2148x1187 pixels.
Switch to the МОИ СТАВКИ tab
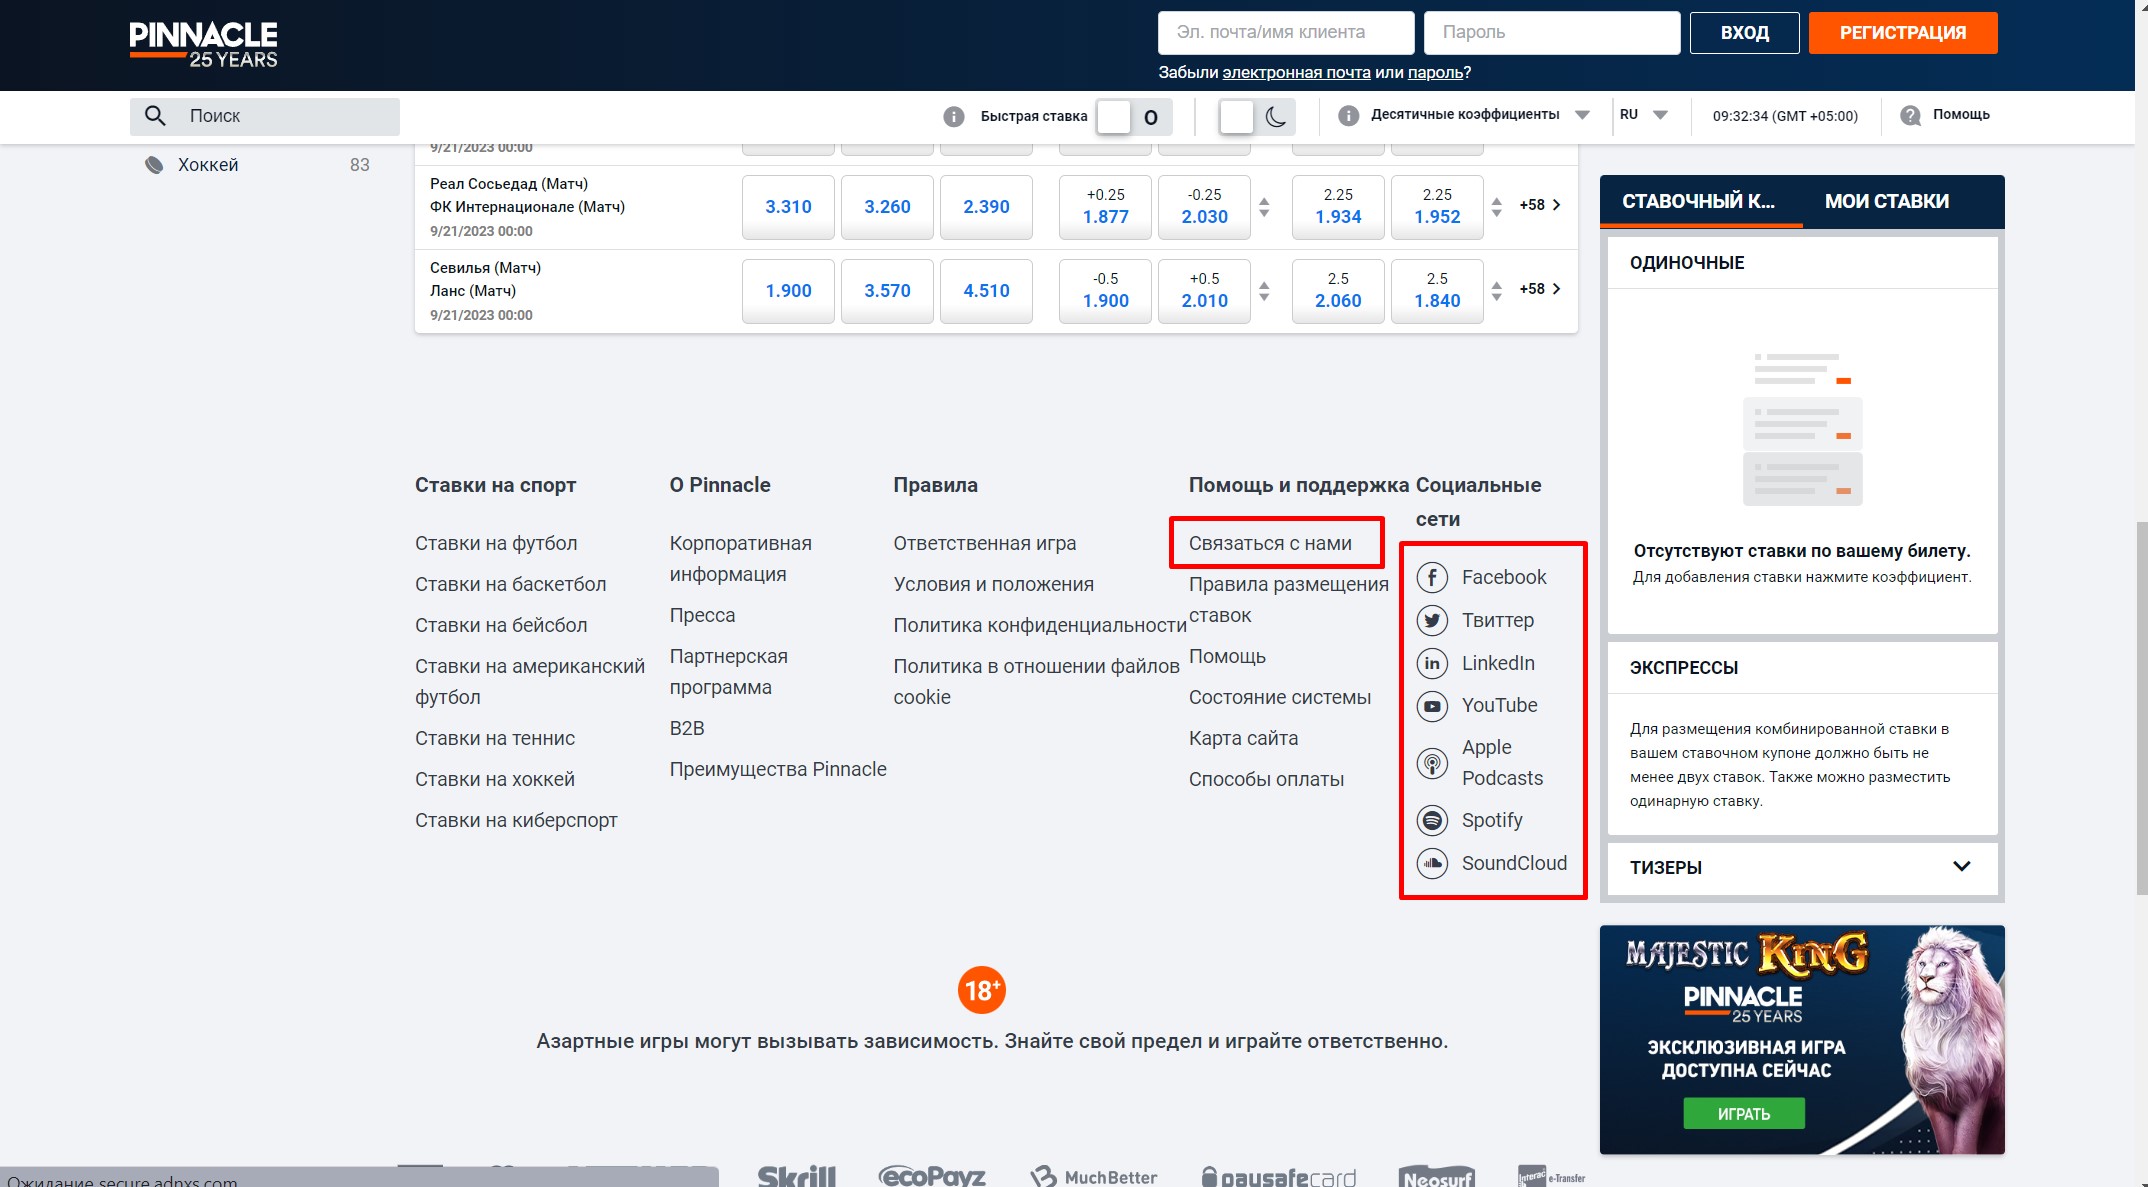(x=1886, y=201)
